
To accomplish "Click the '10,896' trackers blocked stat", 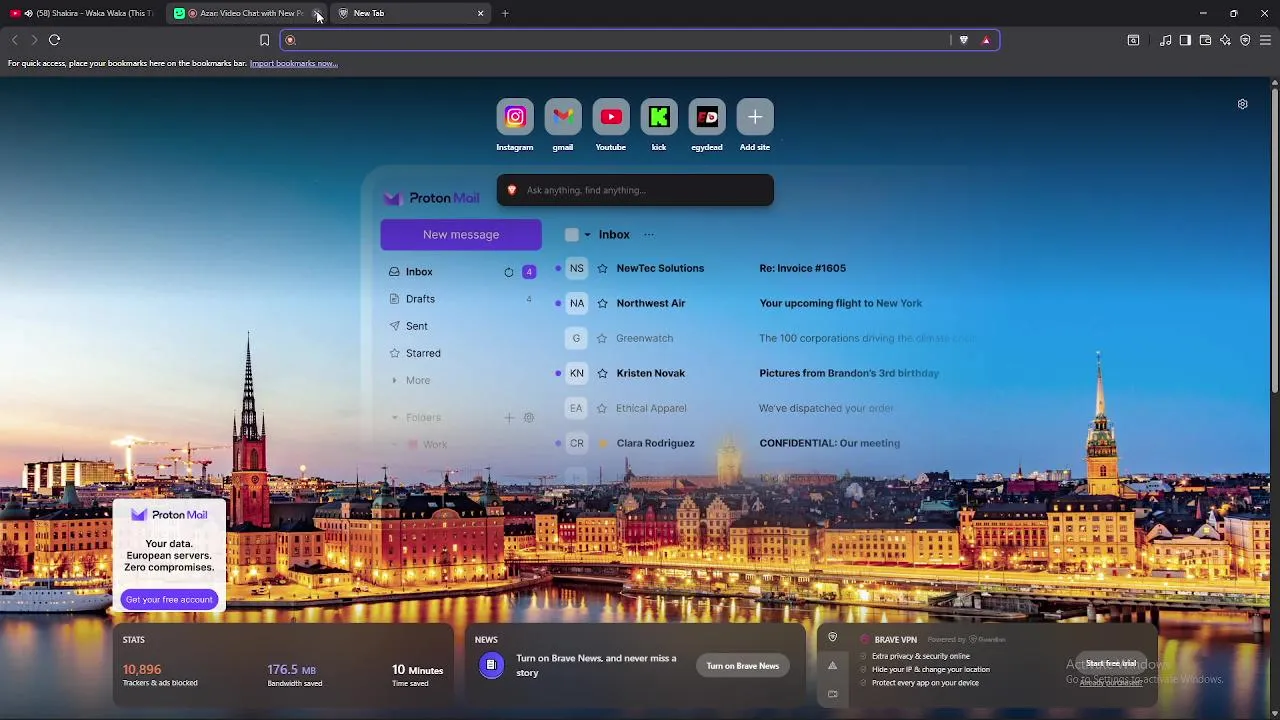I will coord(142,669).
